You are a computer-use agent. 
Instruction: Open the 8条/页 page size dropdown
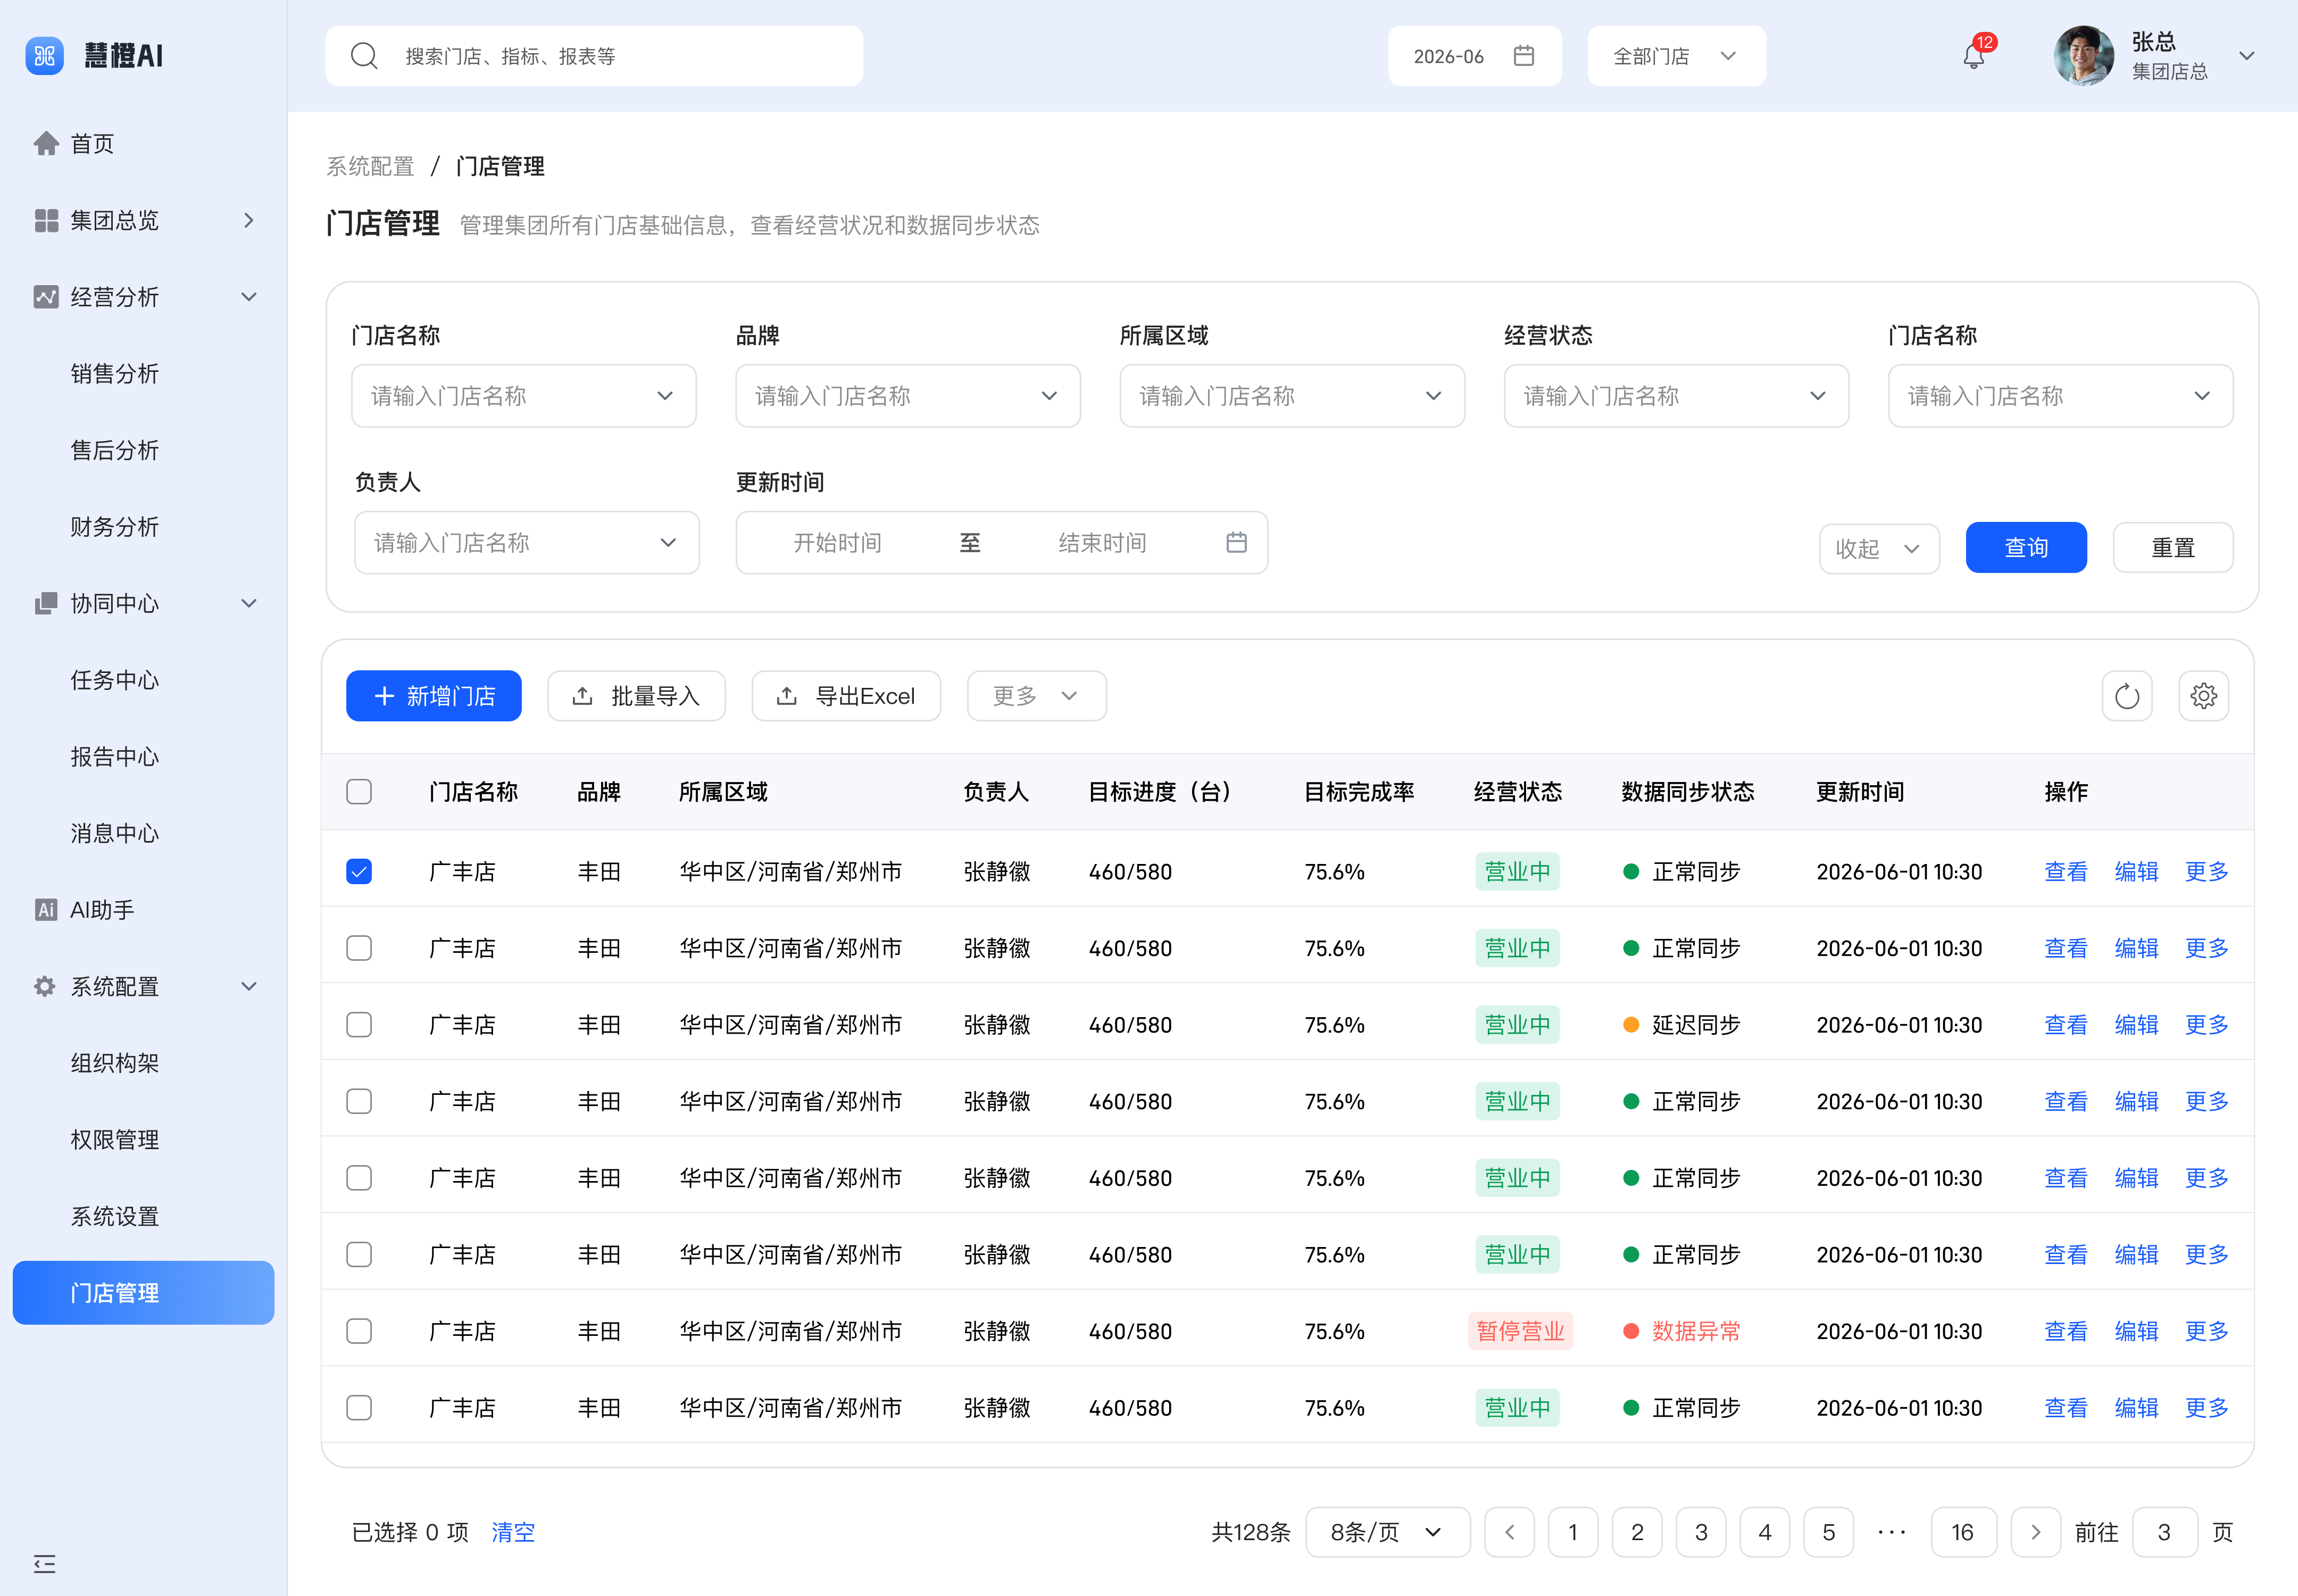[1387, 1532]
